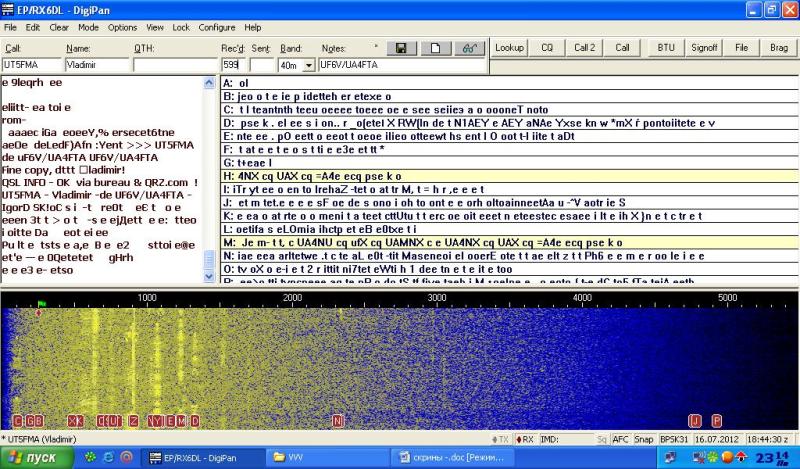Select the D channel marker on the waterfall
The height and width of the screenshot is (469, 800).
pos(195,421)
